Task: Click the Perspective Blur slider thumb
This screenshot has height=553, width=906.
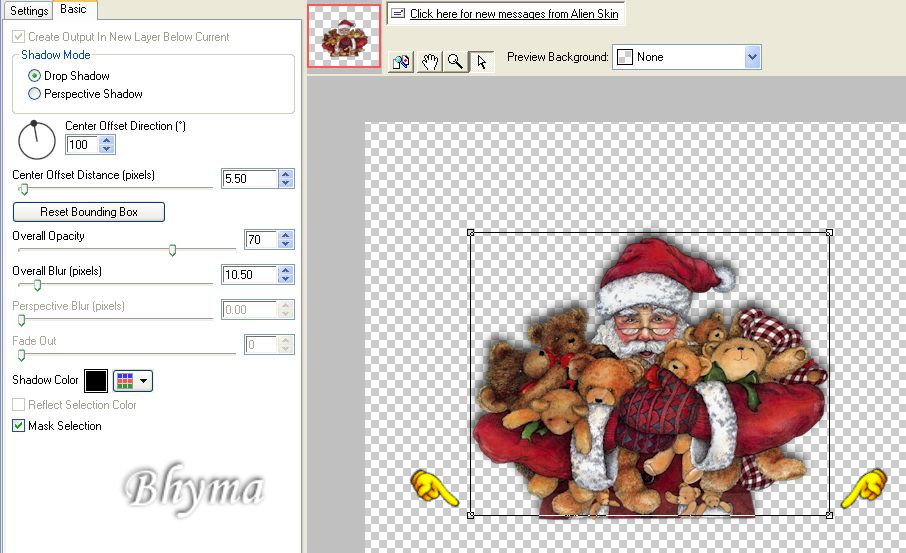Action: (x=22, y=320)
